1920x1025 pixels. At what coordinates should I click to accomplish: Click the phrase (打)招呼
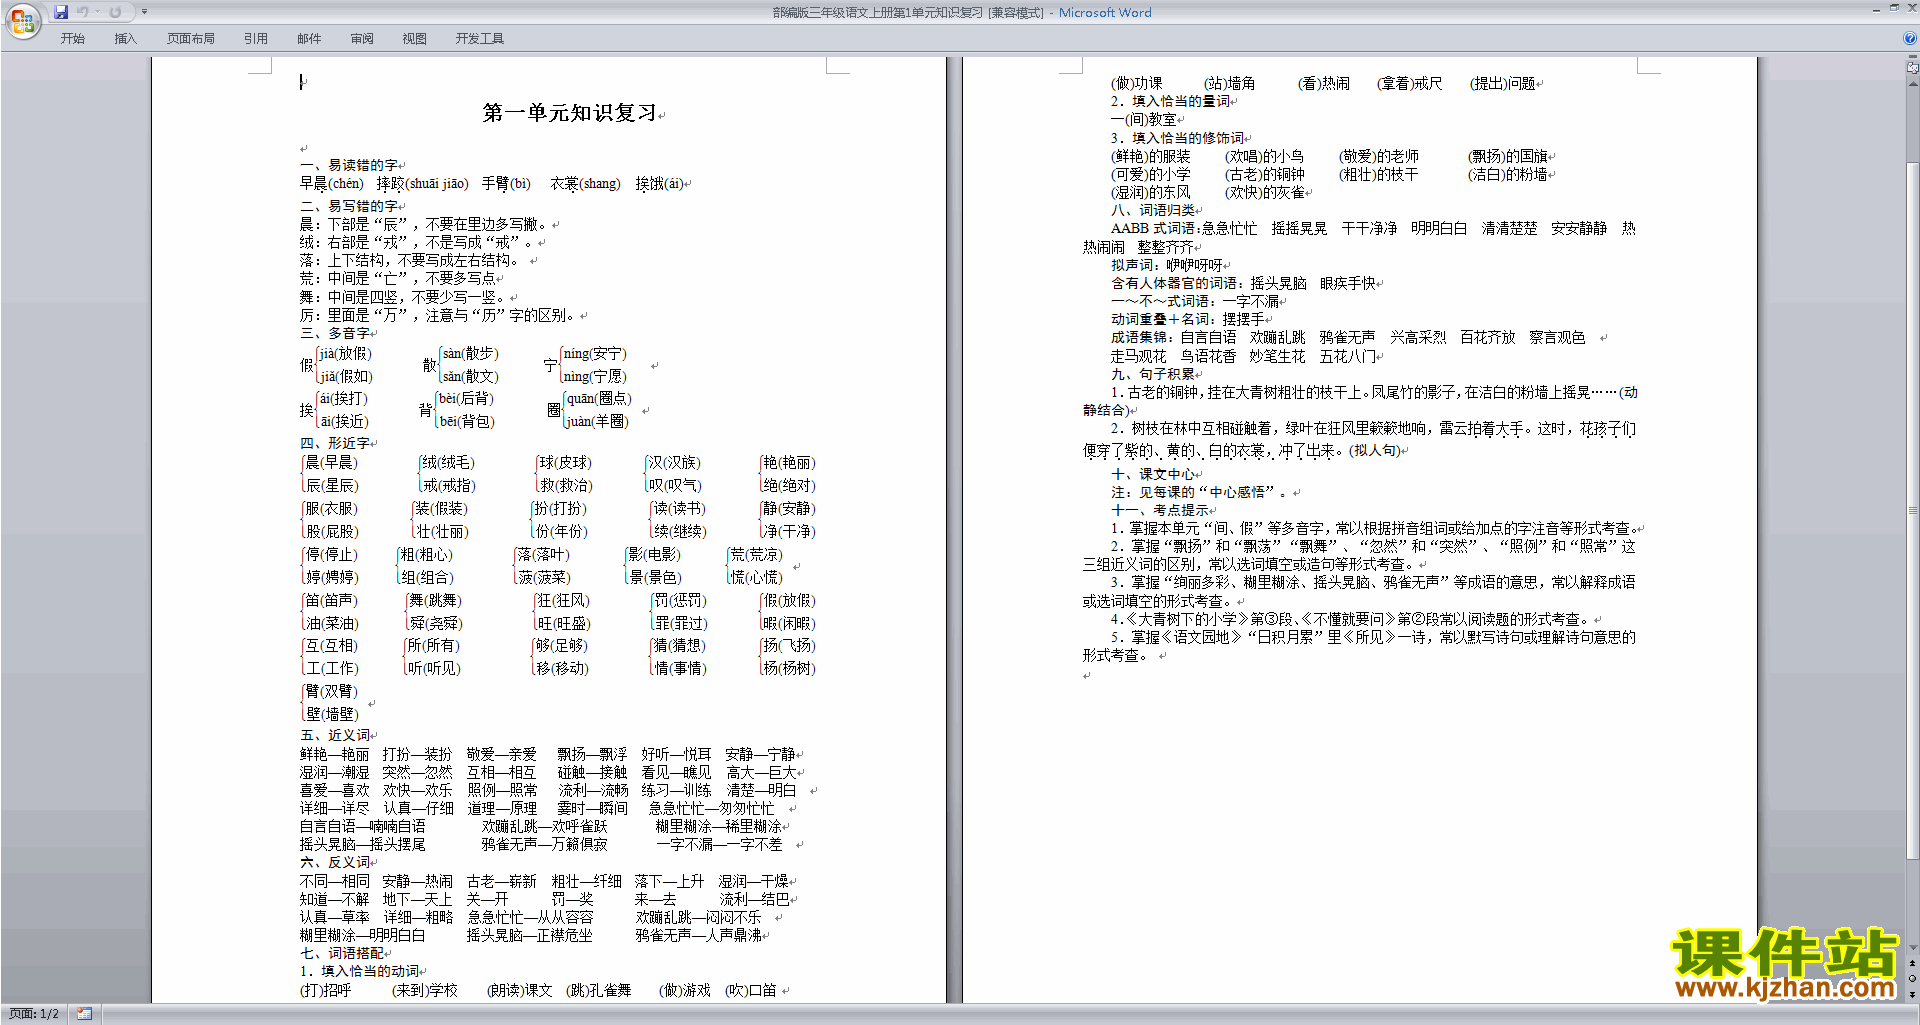(325, 990)
